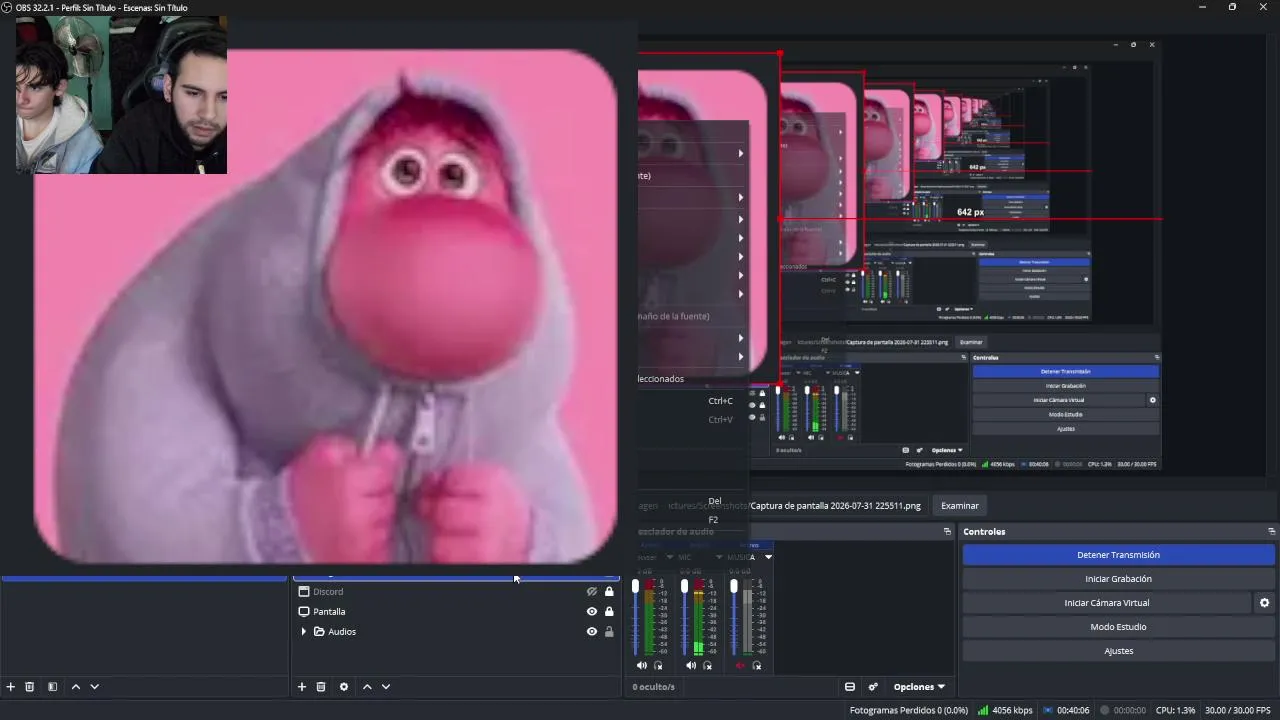This screenshot has height=720, width=1280.
Task: Open source properties gear in Sources toolbar
Action: tap(344, 687)
